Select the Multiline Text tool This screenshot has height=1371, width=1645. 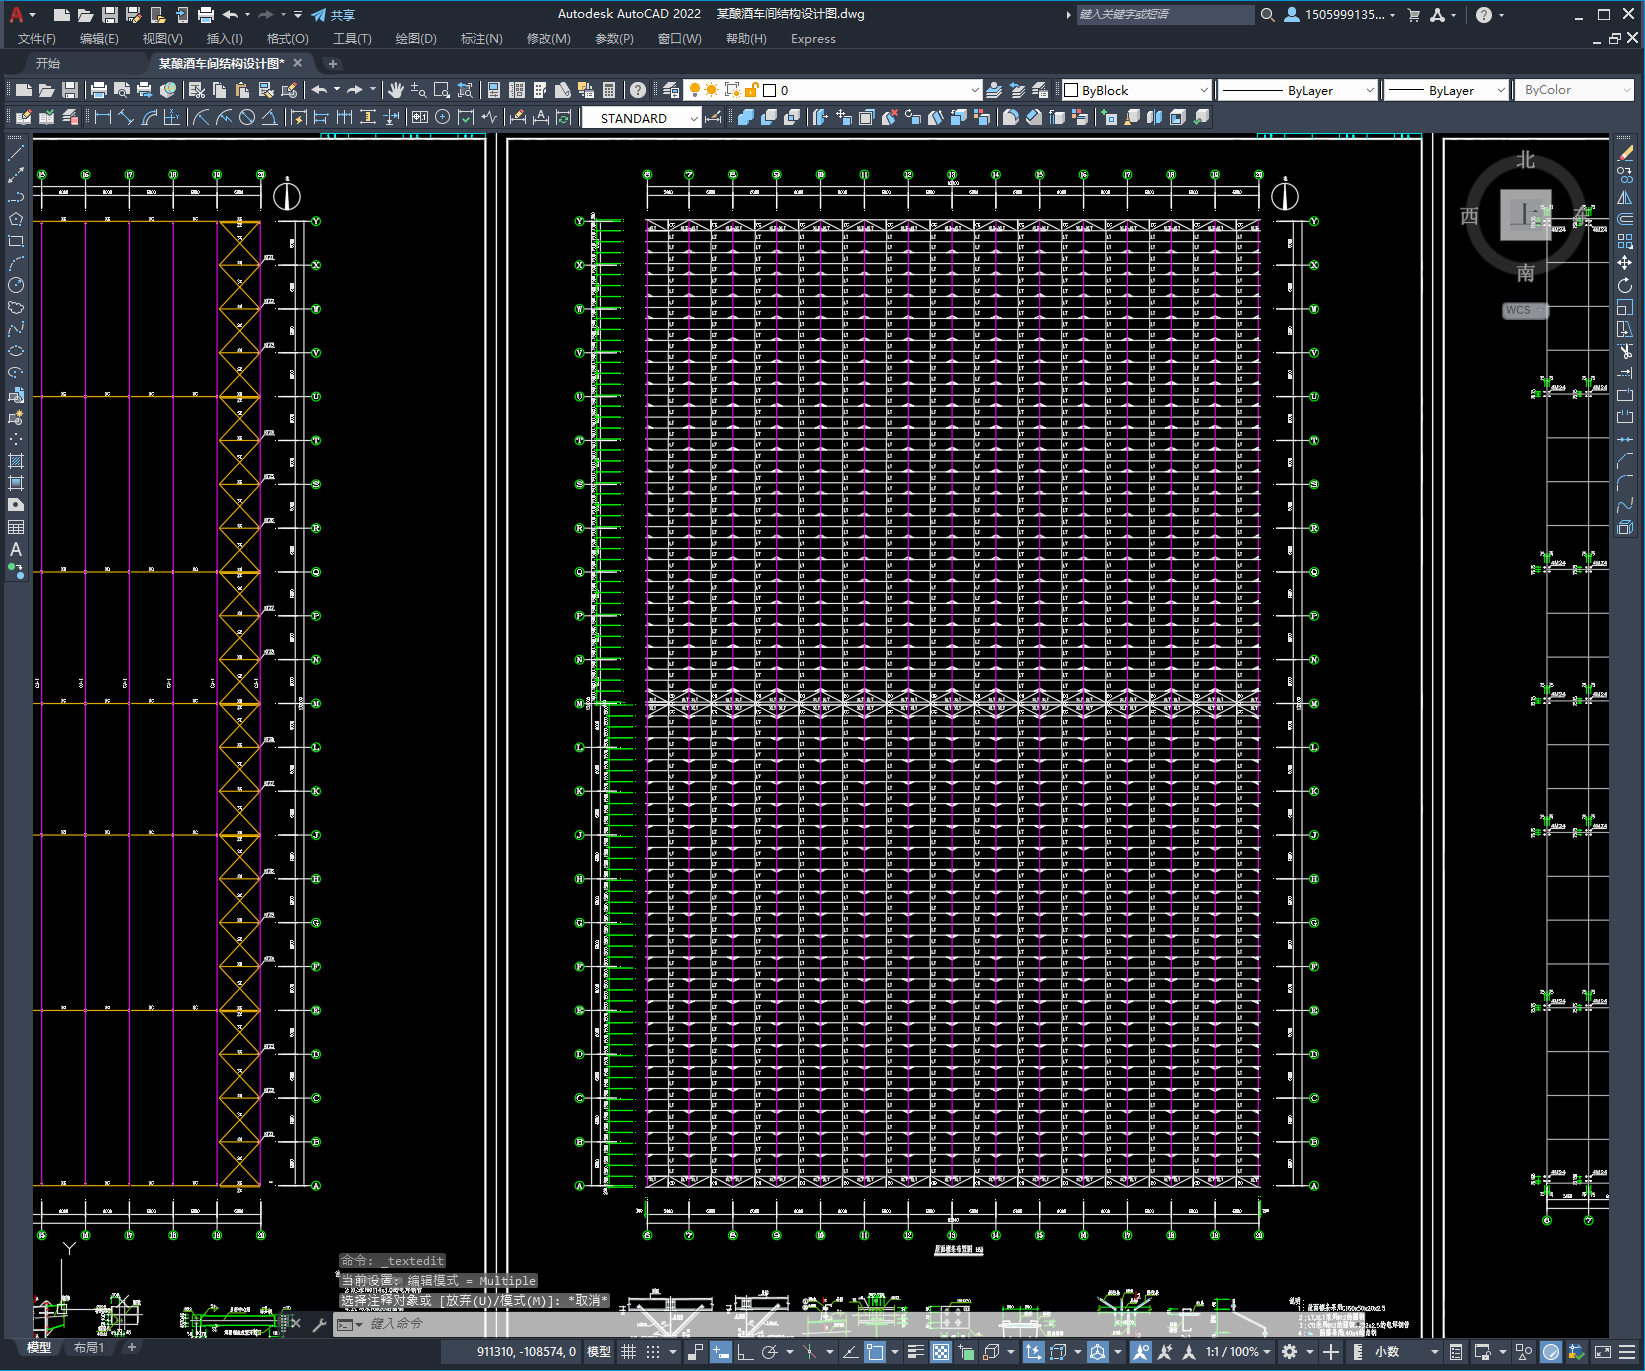click(16, 549)
